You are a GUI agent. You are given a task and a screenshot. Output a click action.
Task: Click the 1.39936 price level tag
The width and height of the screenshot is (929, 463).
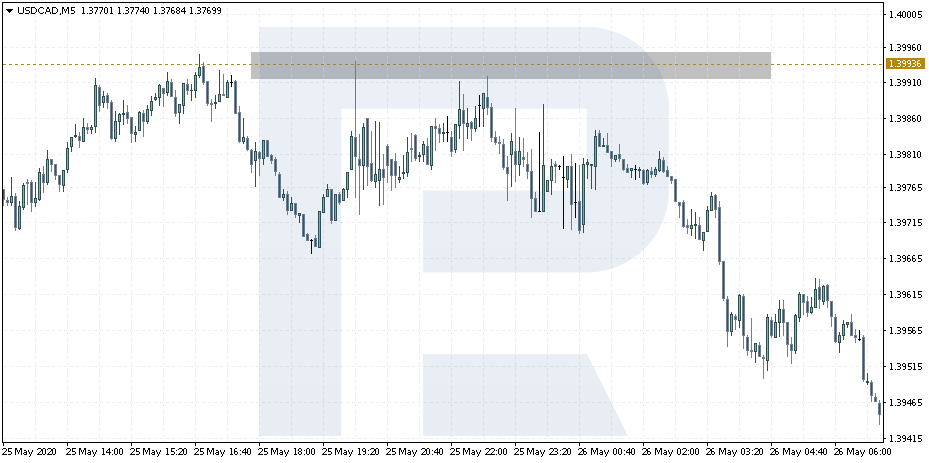click(905, 64)
